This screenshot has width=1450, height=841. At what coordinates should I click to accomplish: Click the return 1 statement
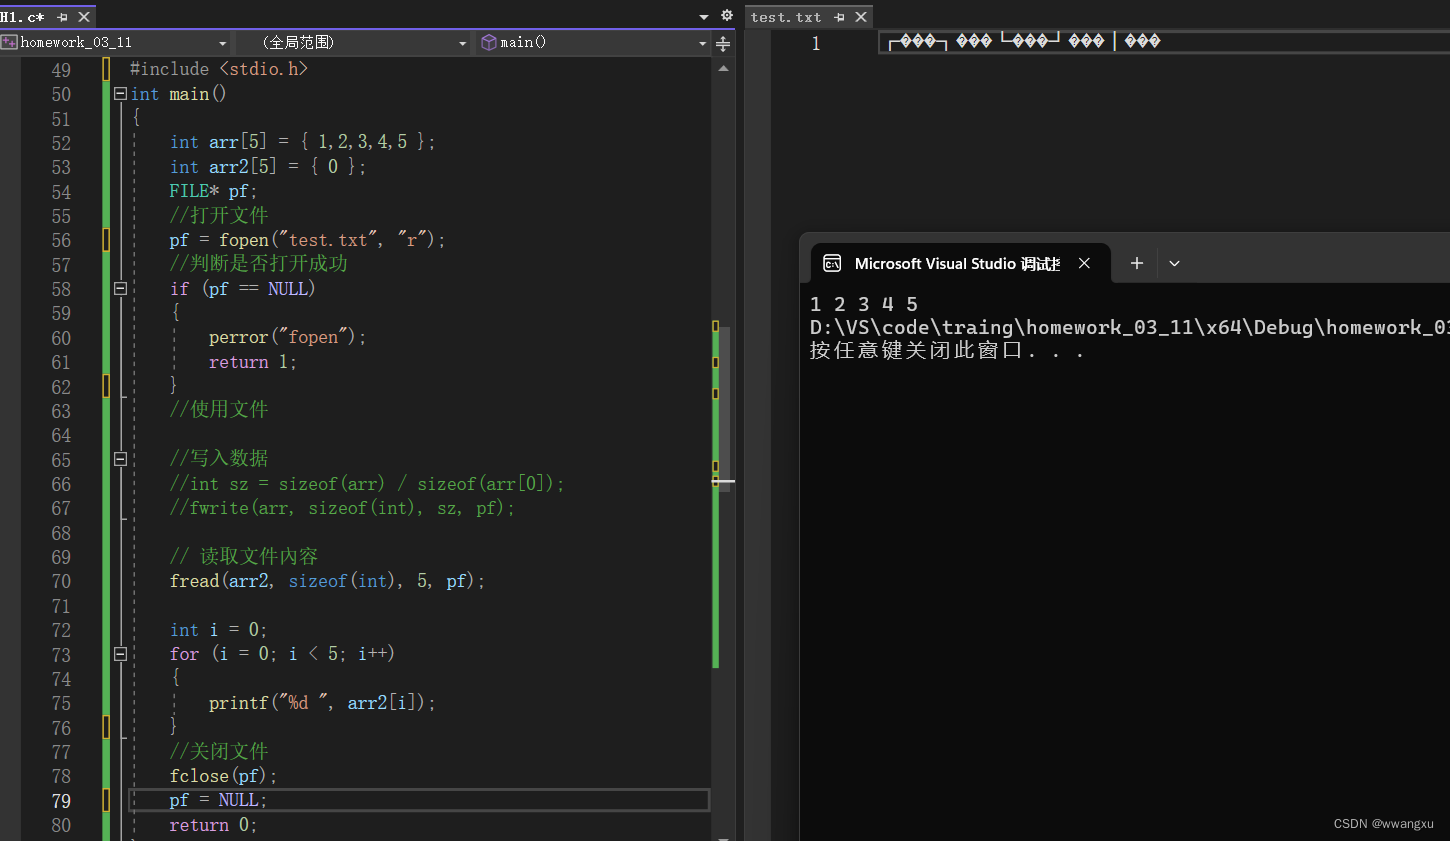(x=253, y=362)
